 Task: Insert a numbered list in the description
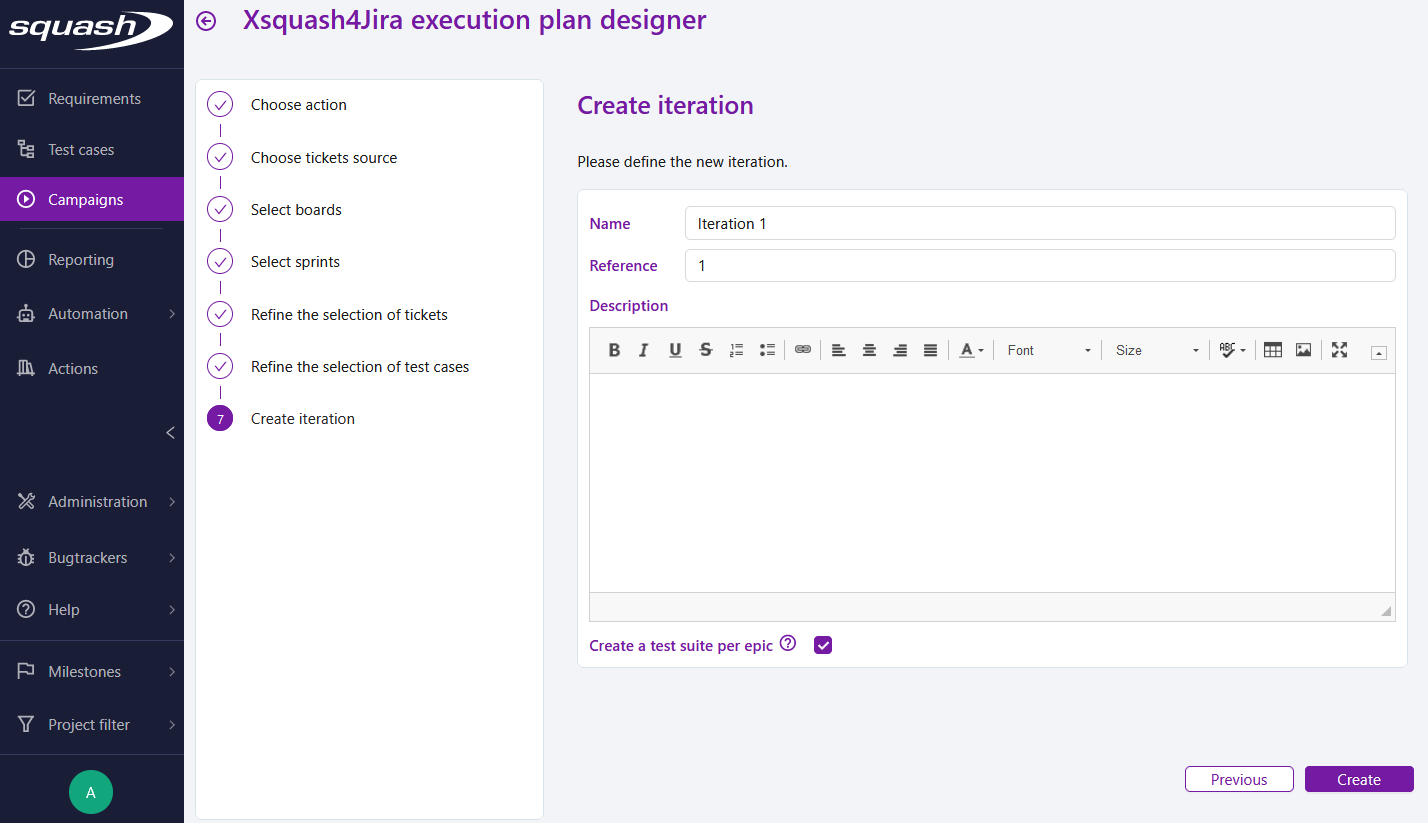pyautogui.click(x=737, y=349)
